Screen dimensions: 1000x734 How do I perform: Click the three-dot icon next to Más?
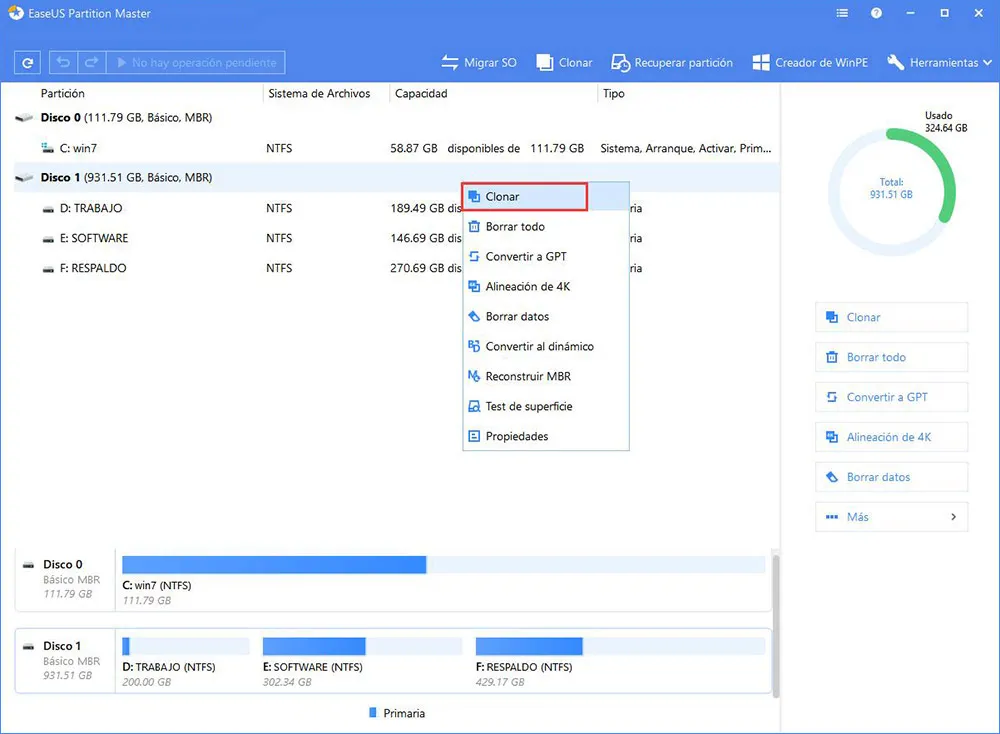coord(832,517)
